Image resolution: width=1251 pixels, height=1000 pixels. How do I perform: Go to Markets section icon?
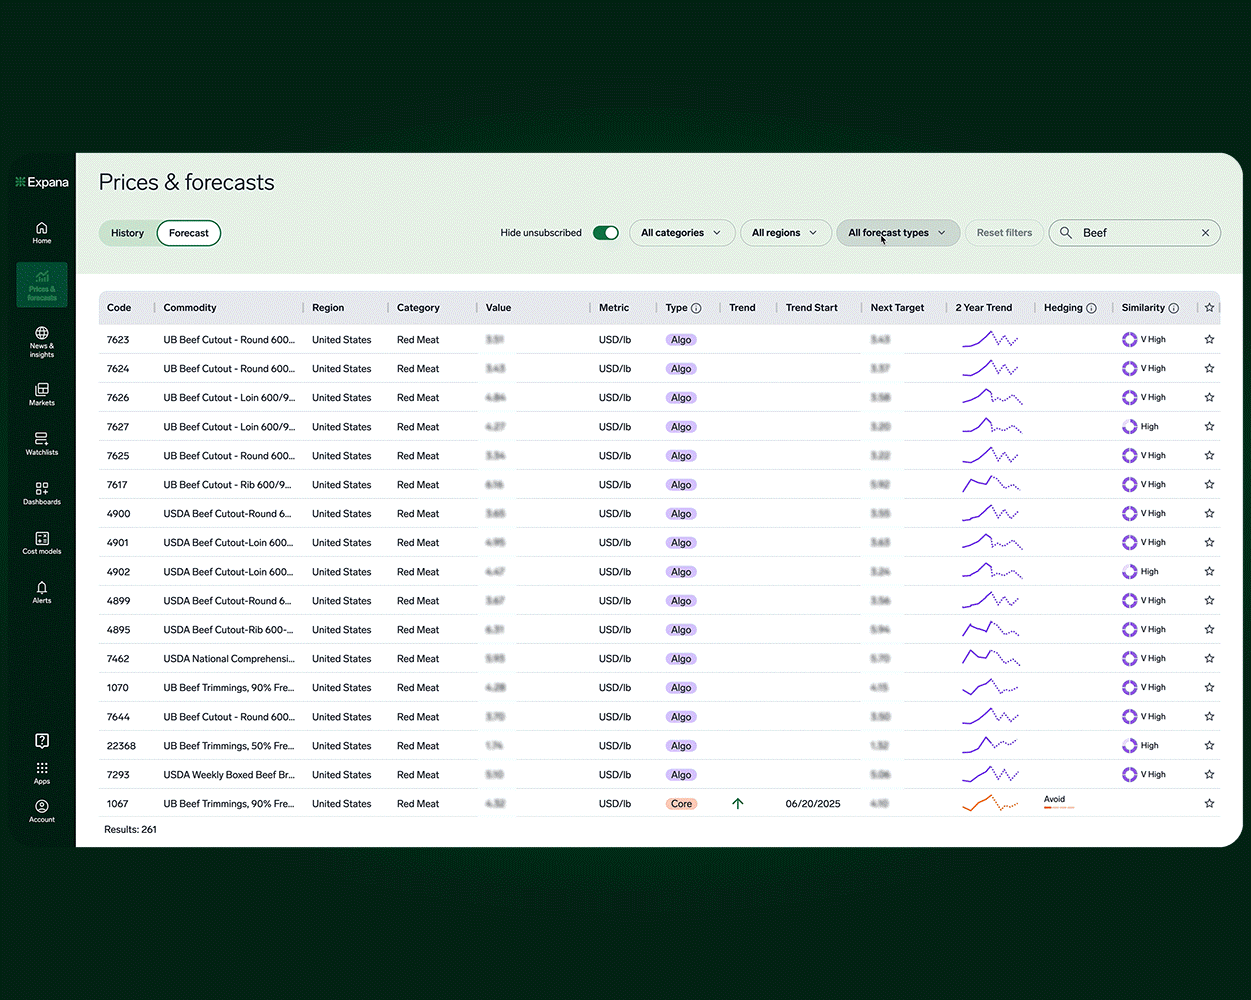[41, 394]
